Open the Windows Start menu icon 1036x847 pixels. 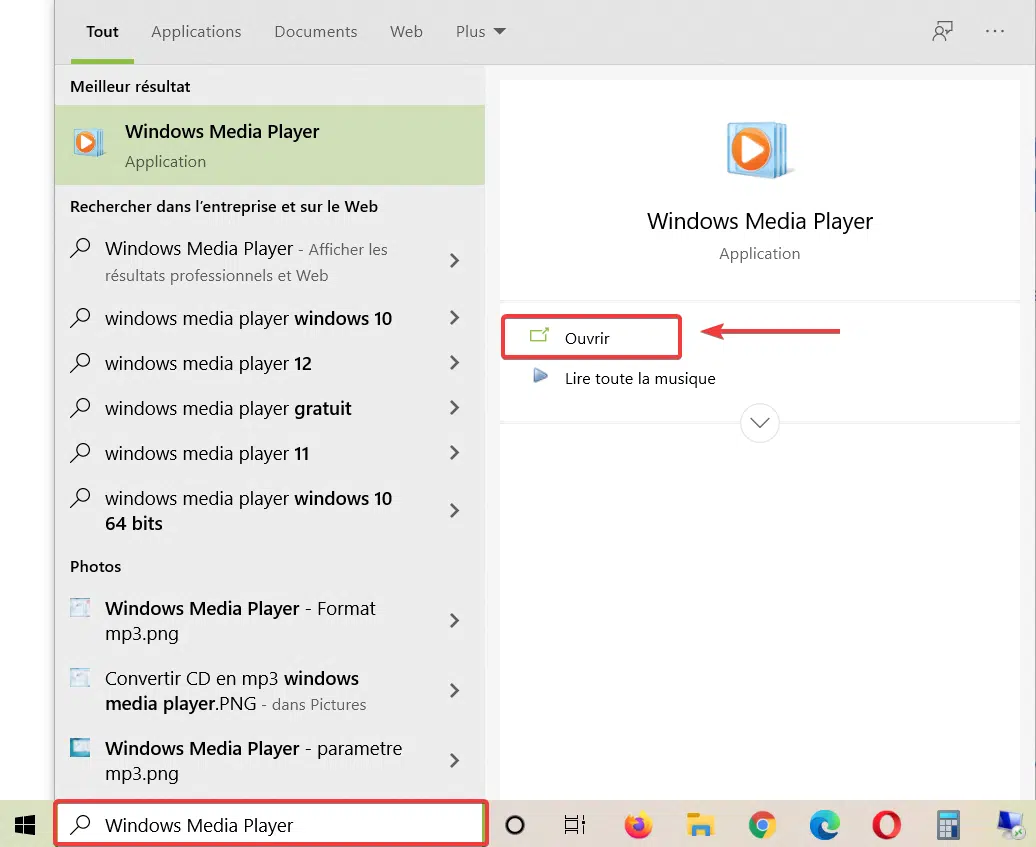(25, 825)
